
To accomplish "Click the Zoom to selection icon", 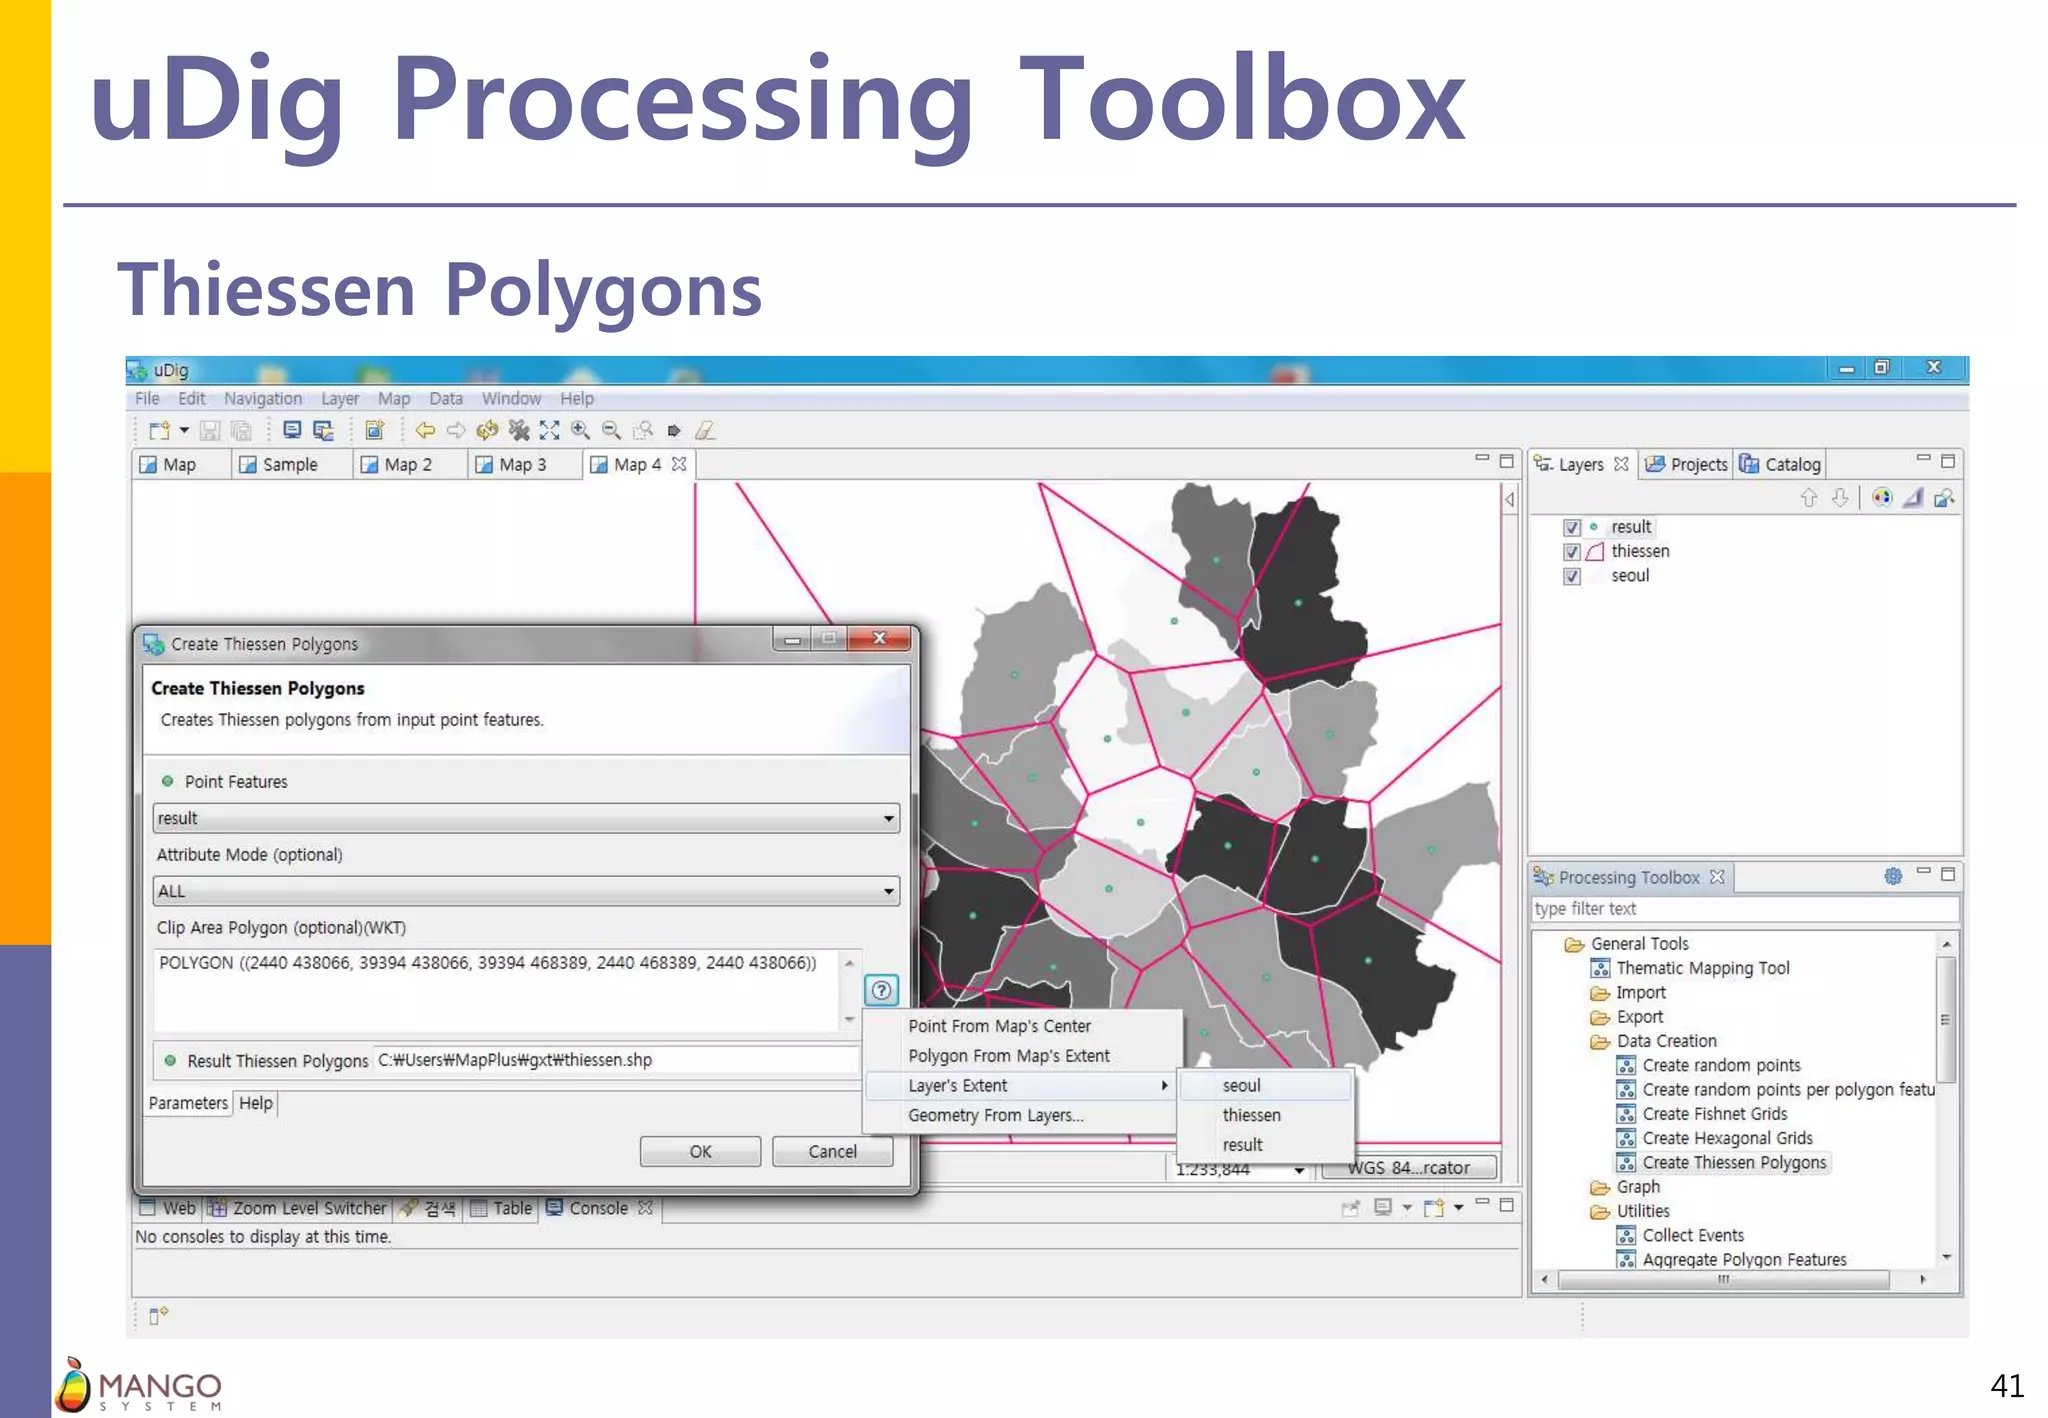I will point(643,431).
